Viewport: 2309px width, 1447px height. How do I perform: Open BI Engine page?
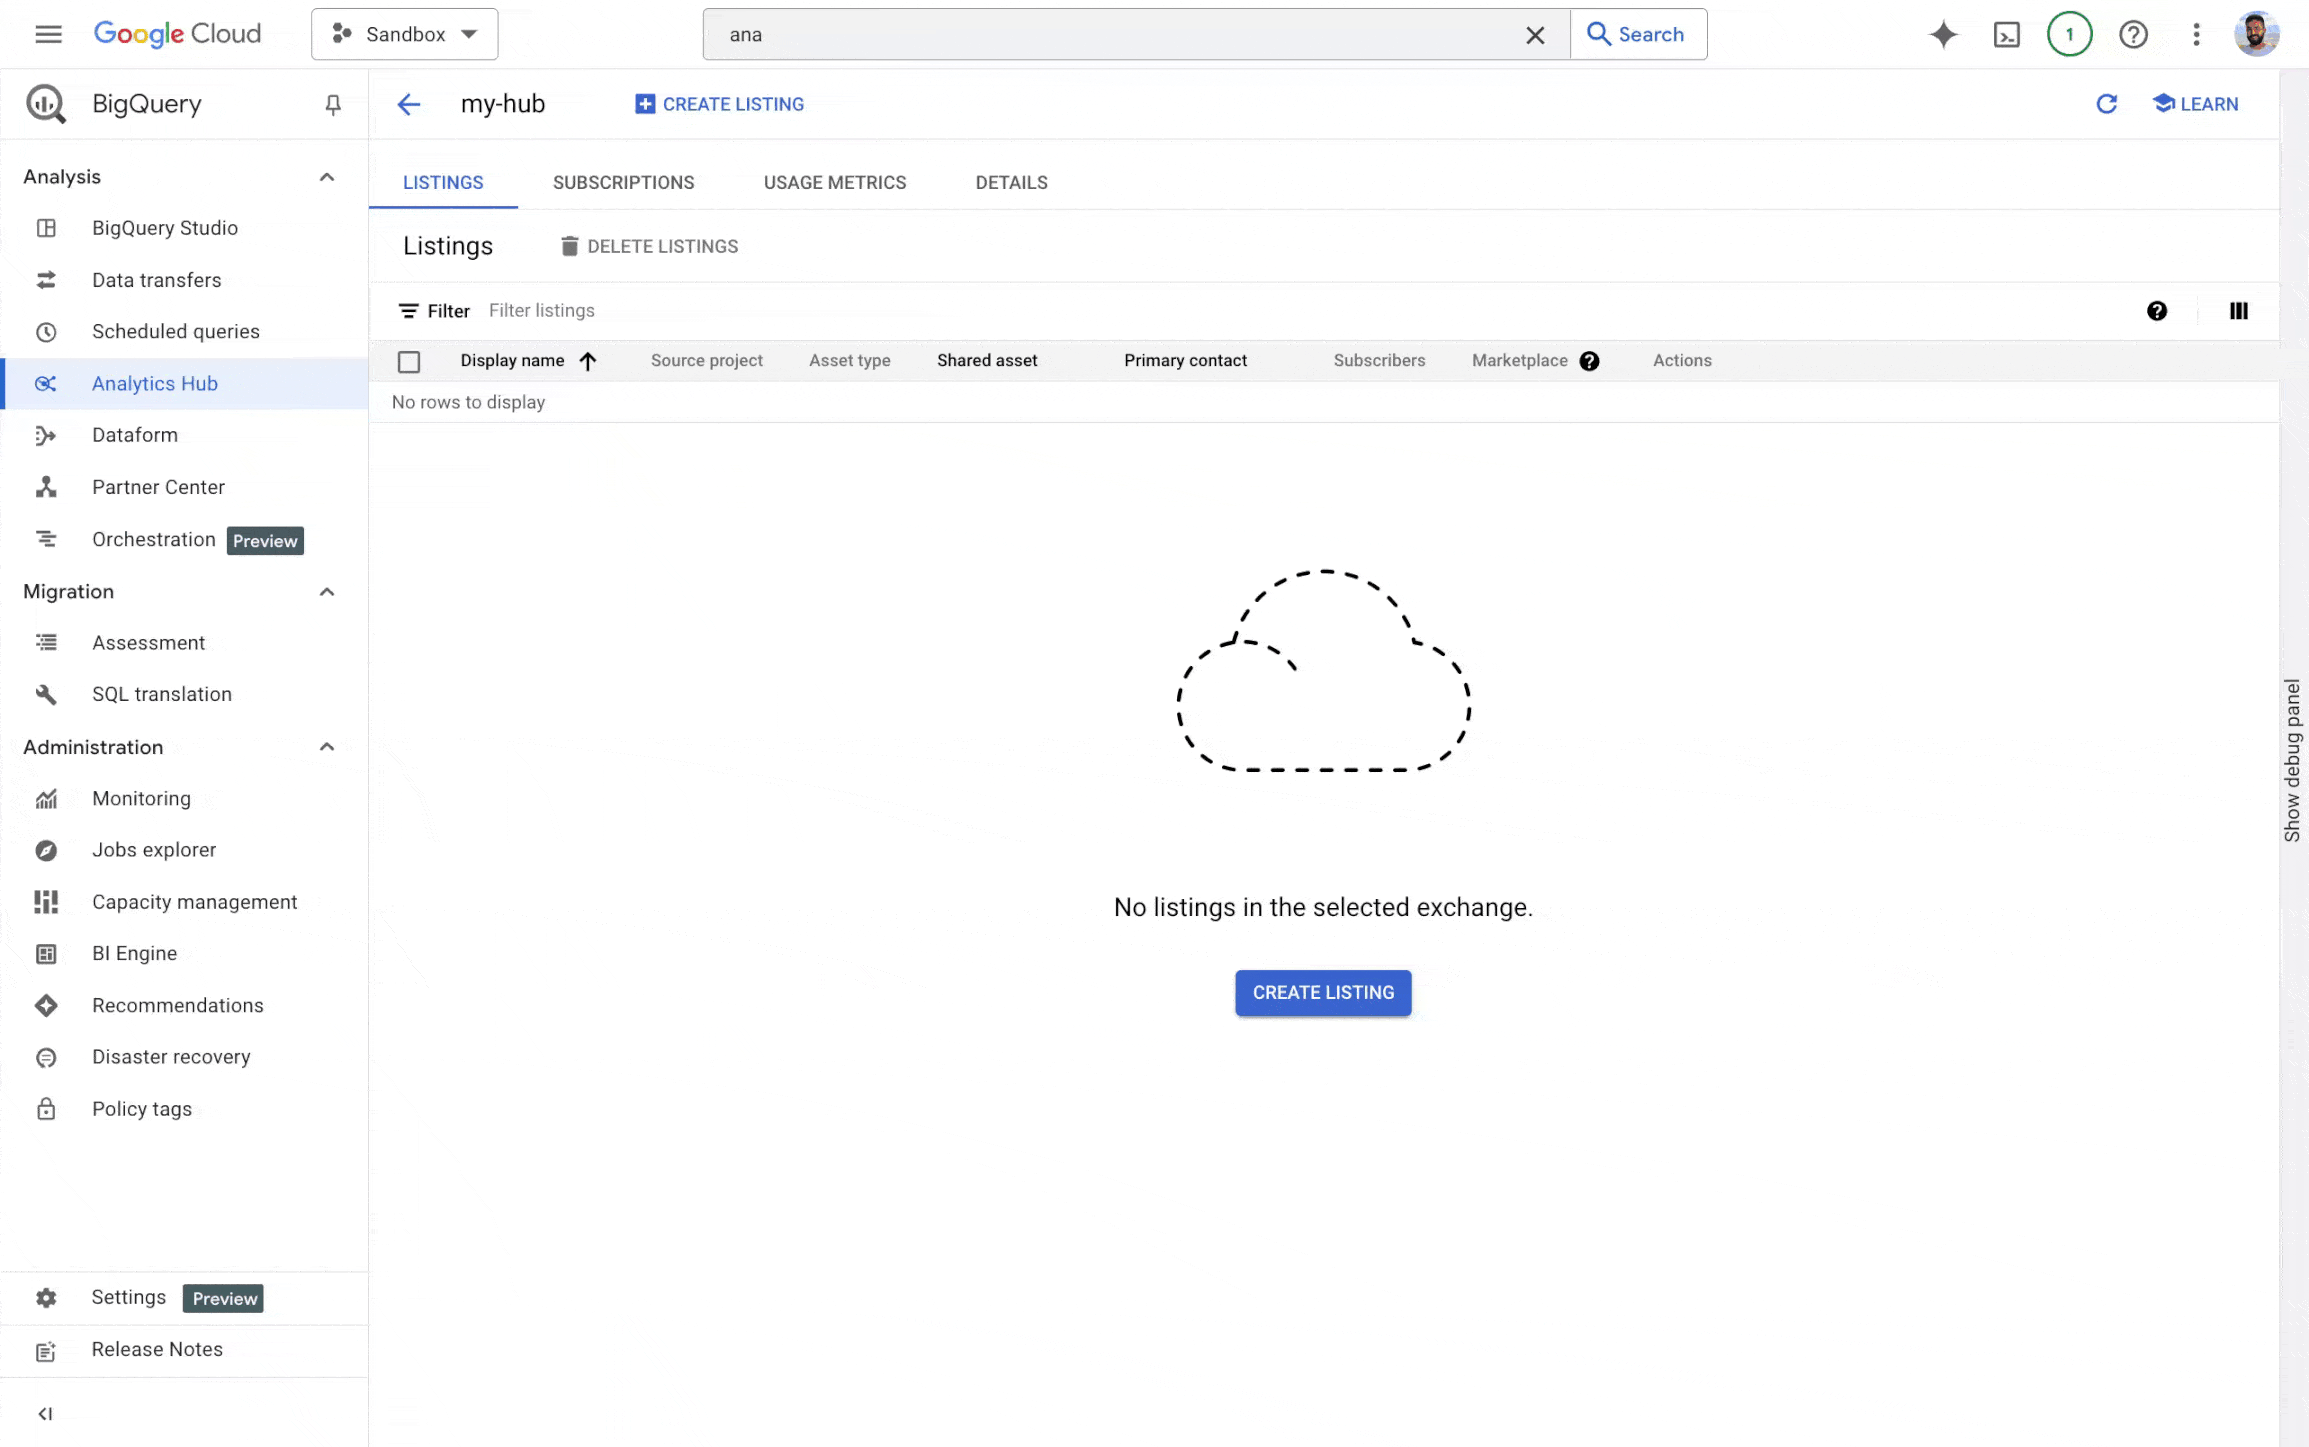[x=184, y=953]
